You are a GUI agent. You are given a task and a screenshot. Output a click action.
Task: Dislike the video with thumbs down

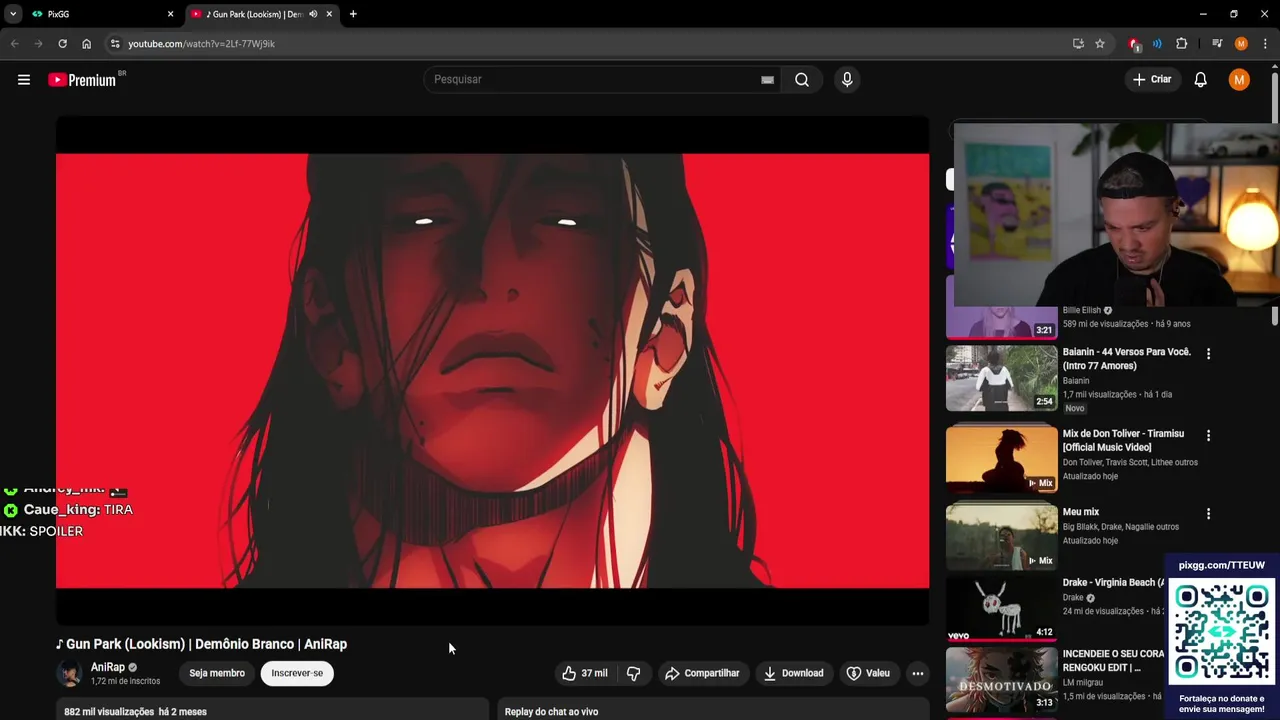[634, 673]
